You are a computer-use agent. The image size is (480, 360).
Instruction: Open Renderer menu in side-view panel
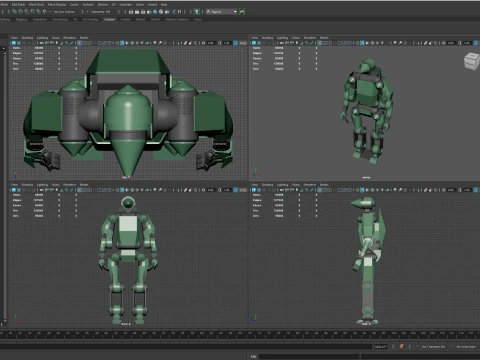[x=310, y=185]
